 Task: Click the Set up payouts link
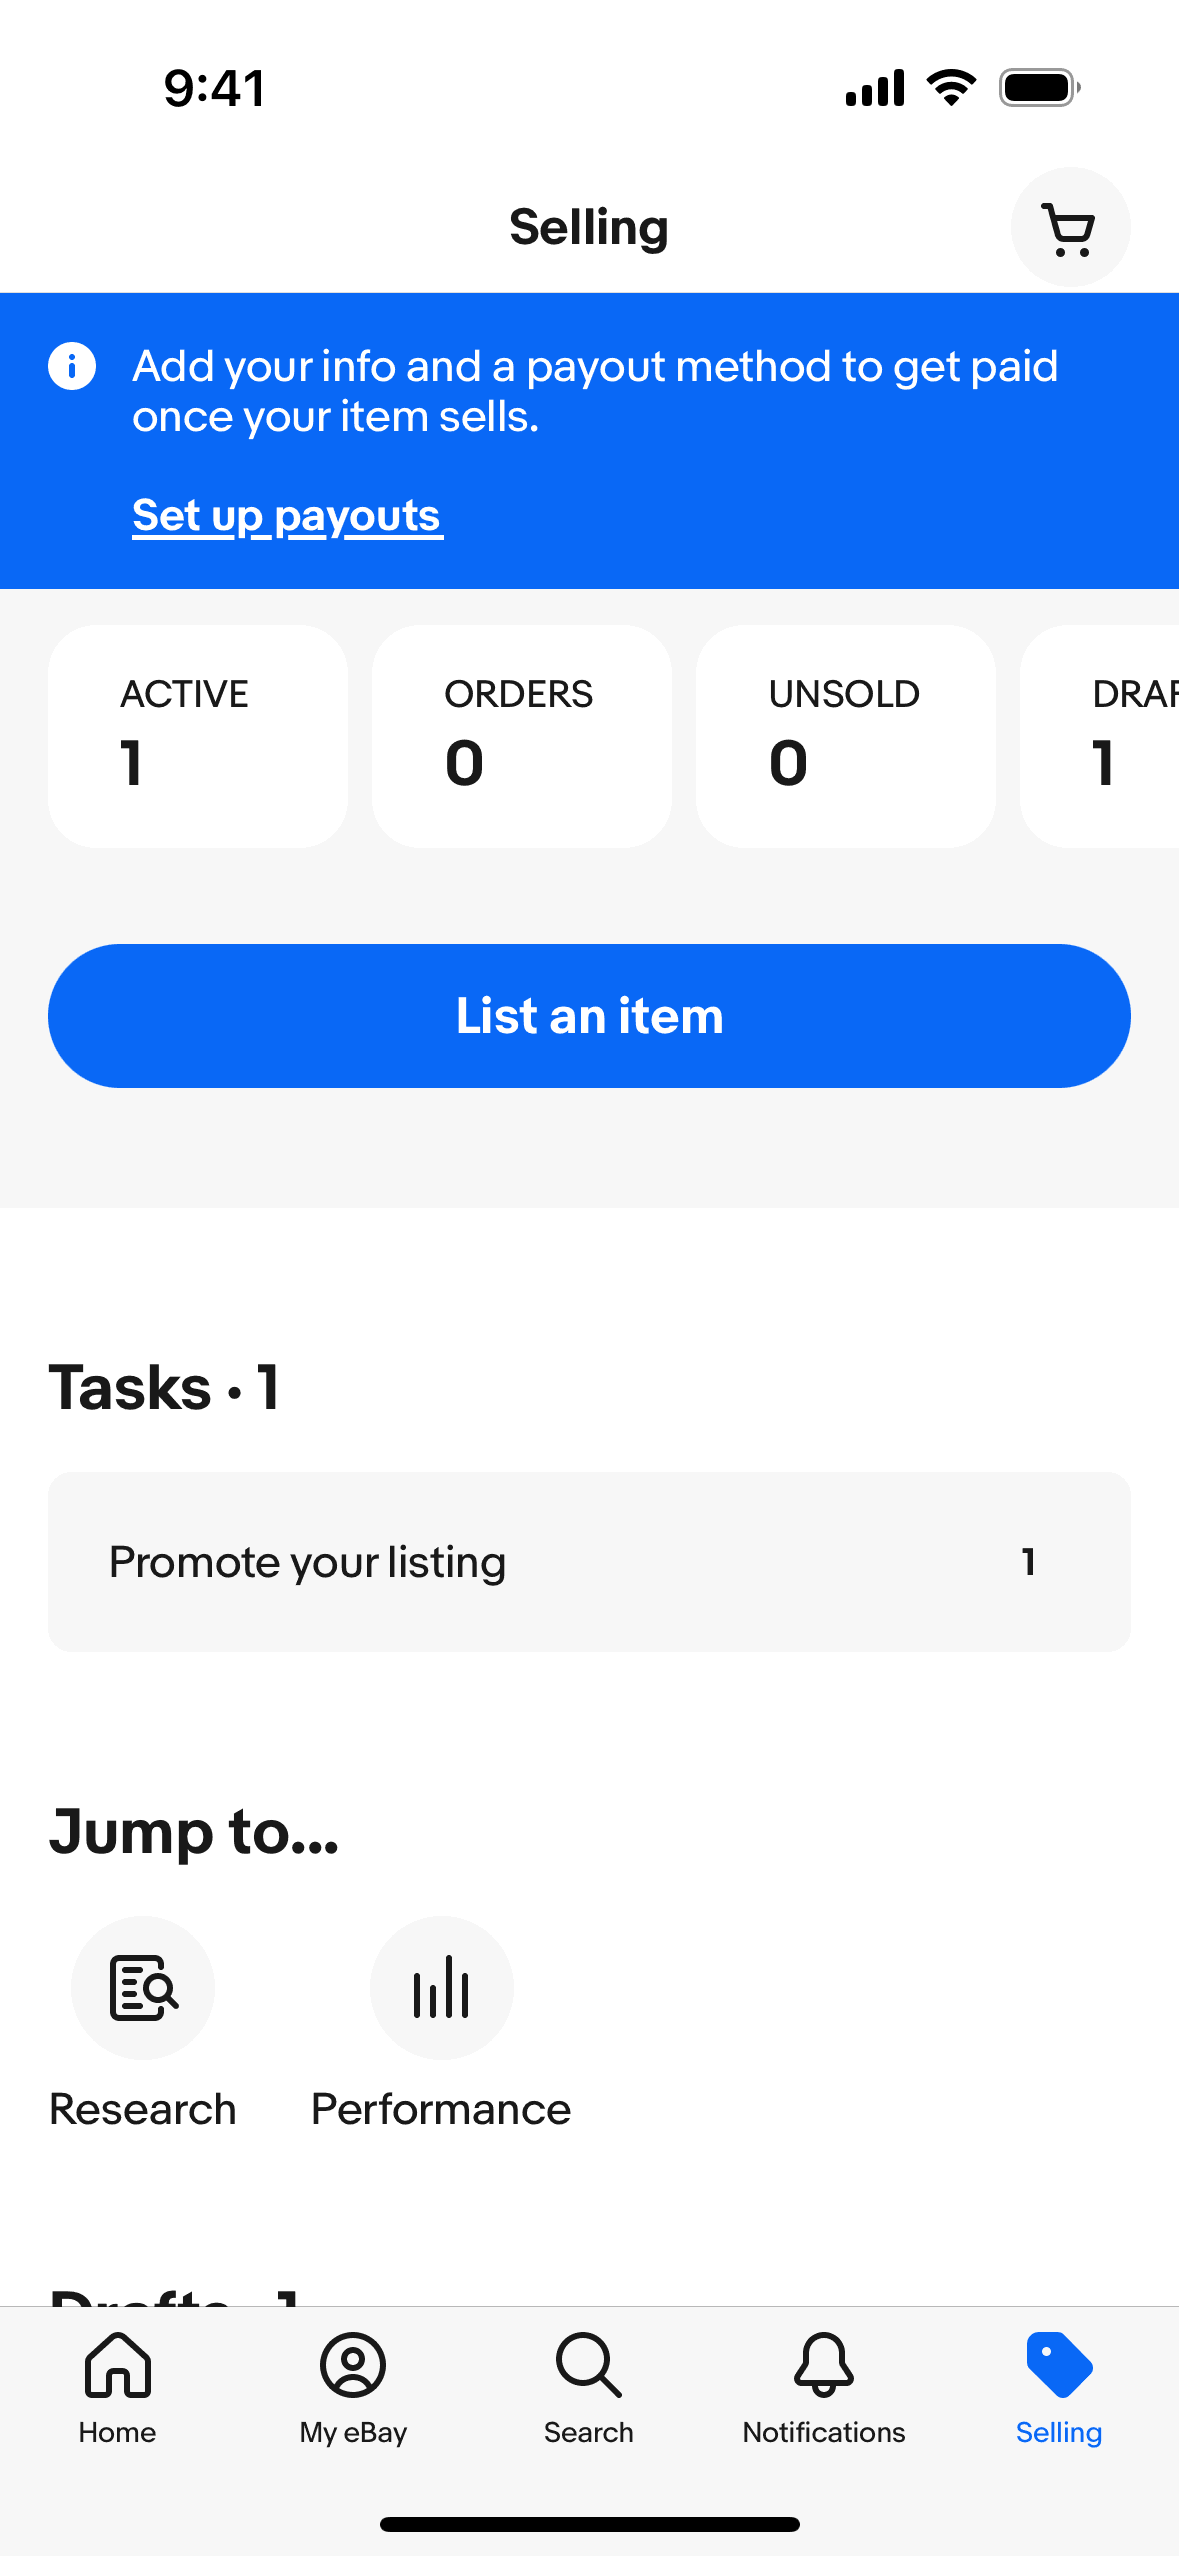287,516
